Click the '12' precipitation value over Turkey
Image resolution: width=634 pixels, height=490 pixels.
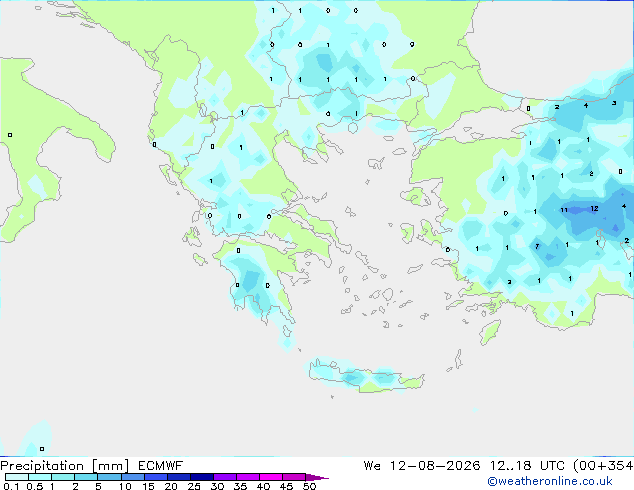594,209
